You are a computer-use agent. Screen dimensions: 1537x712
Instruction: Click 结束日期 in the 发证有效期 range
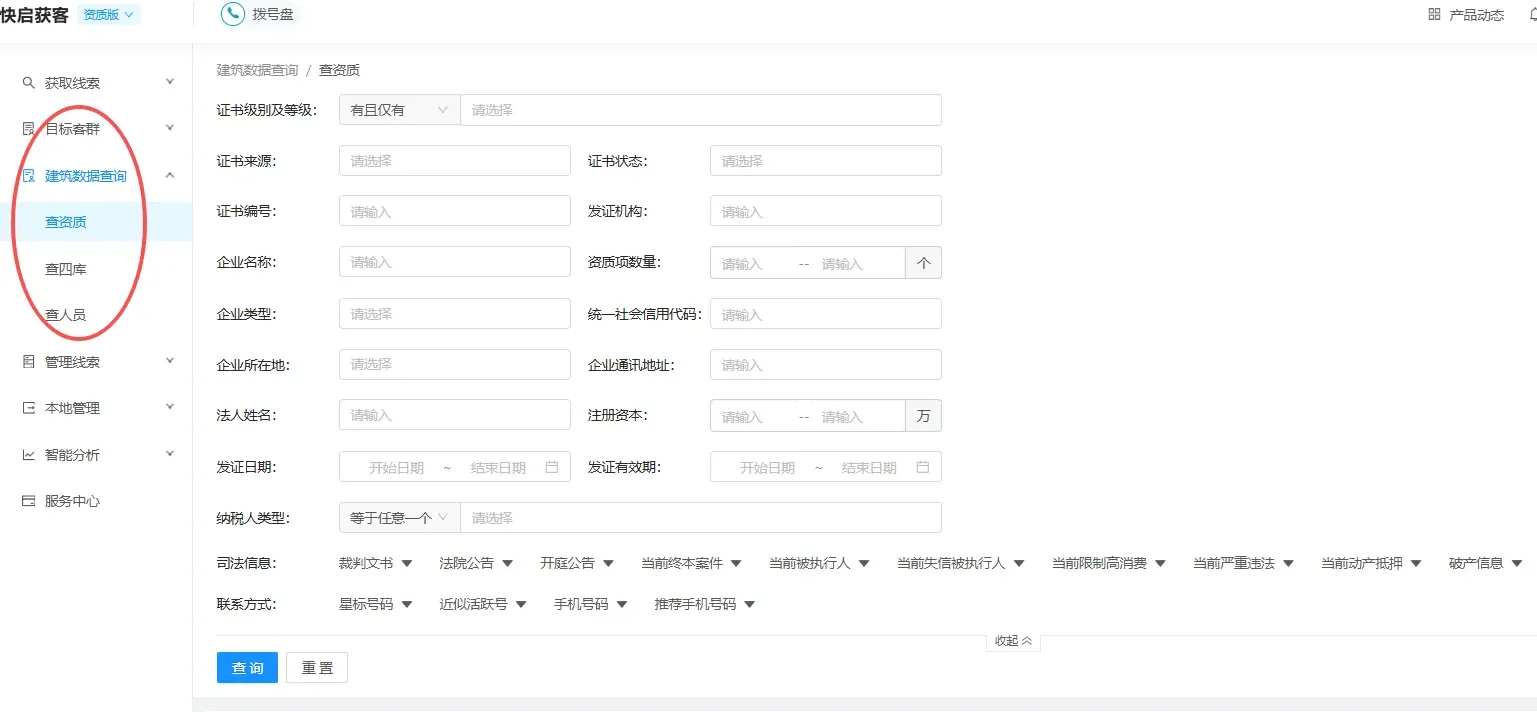[x=869, y=467]
